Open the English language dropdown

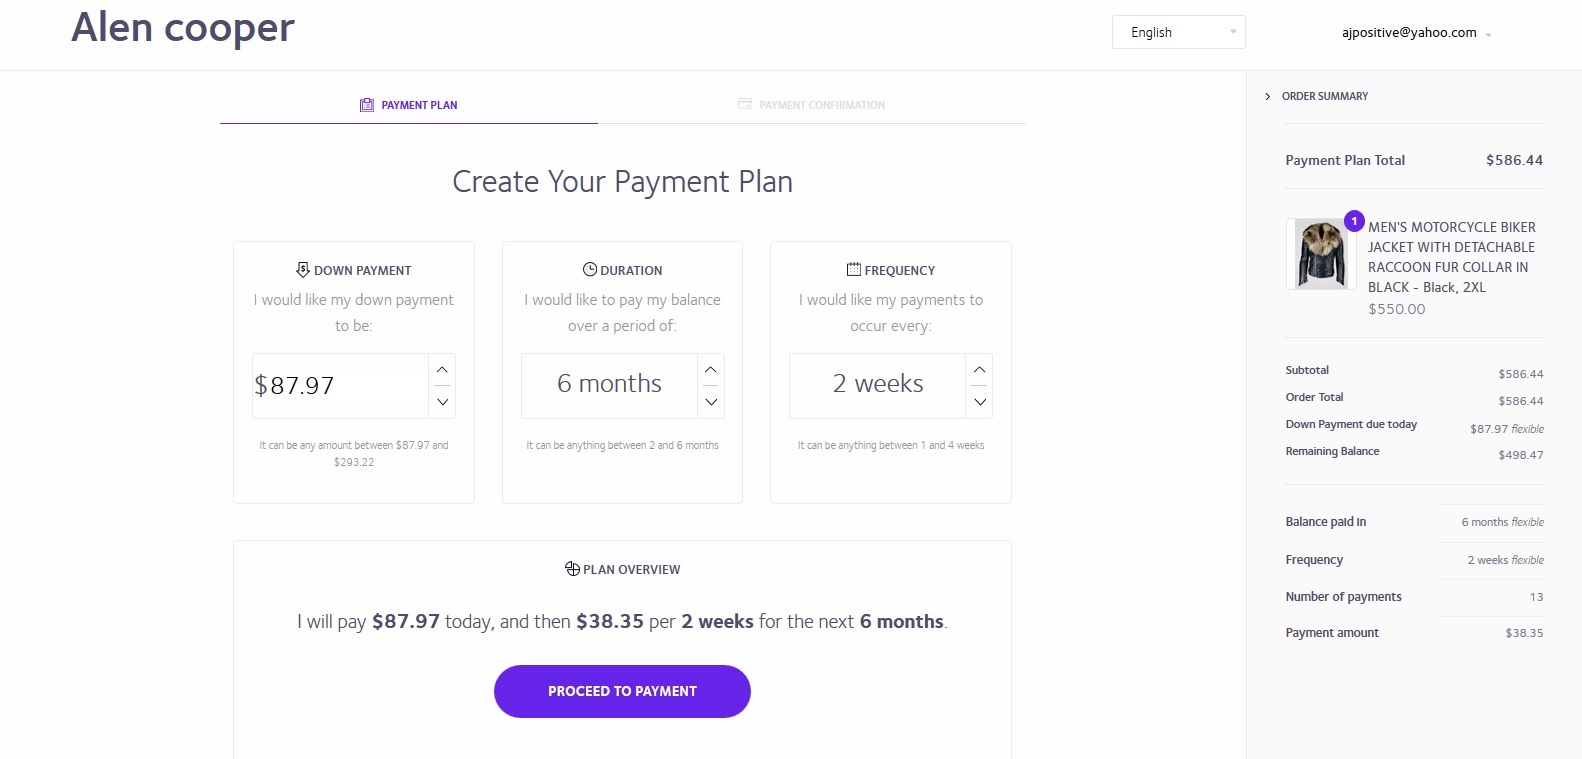click(x=1178, y=32)
